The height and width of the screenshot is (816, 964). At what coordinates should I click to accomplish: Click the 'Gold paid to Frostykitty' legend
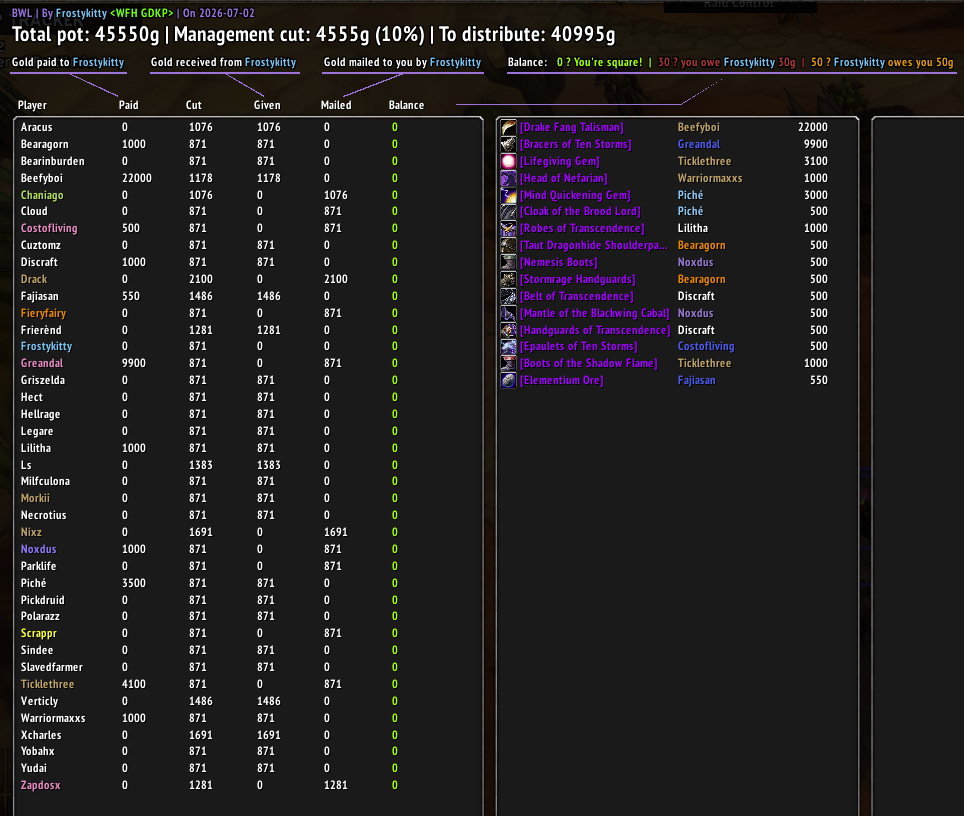pyautogui.click(x=68, y=62)
